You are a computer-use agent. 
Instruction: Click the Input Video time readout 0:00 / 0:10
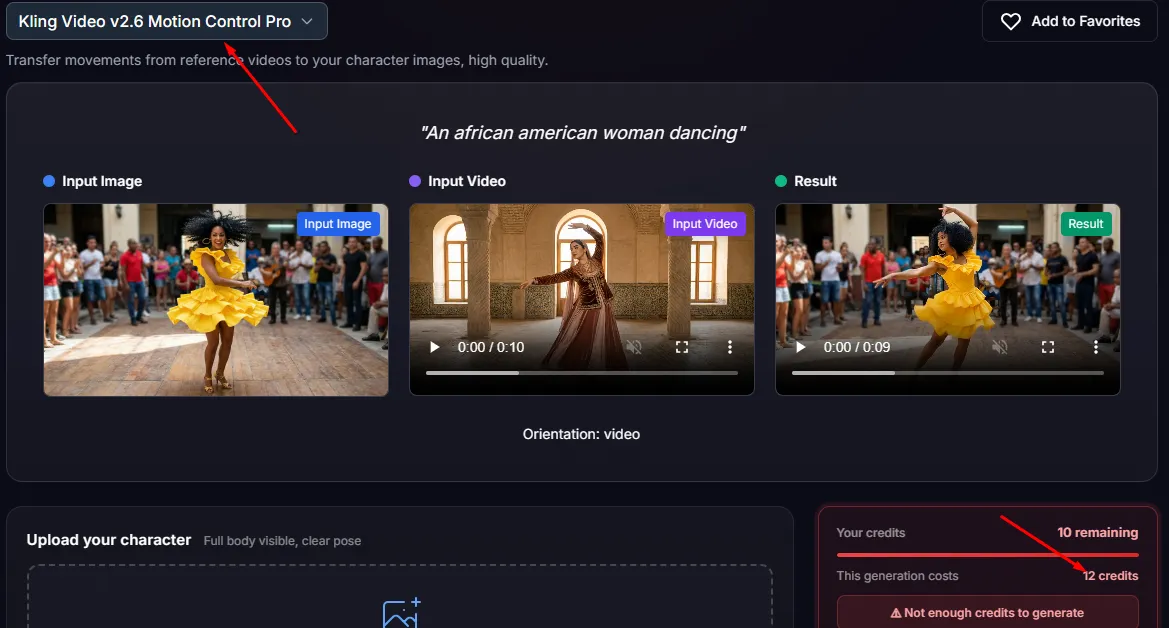(491, 347)
